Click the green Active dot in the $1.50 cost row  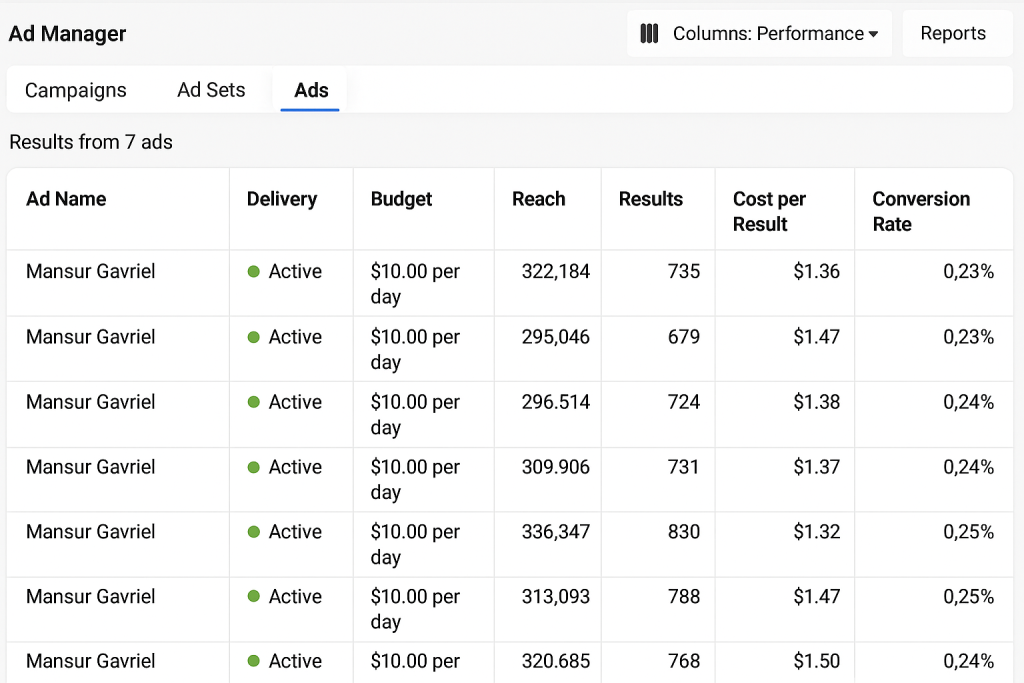pos(254,661)
